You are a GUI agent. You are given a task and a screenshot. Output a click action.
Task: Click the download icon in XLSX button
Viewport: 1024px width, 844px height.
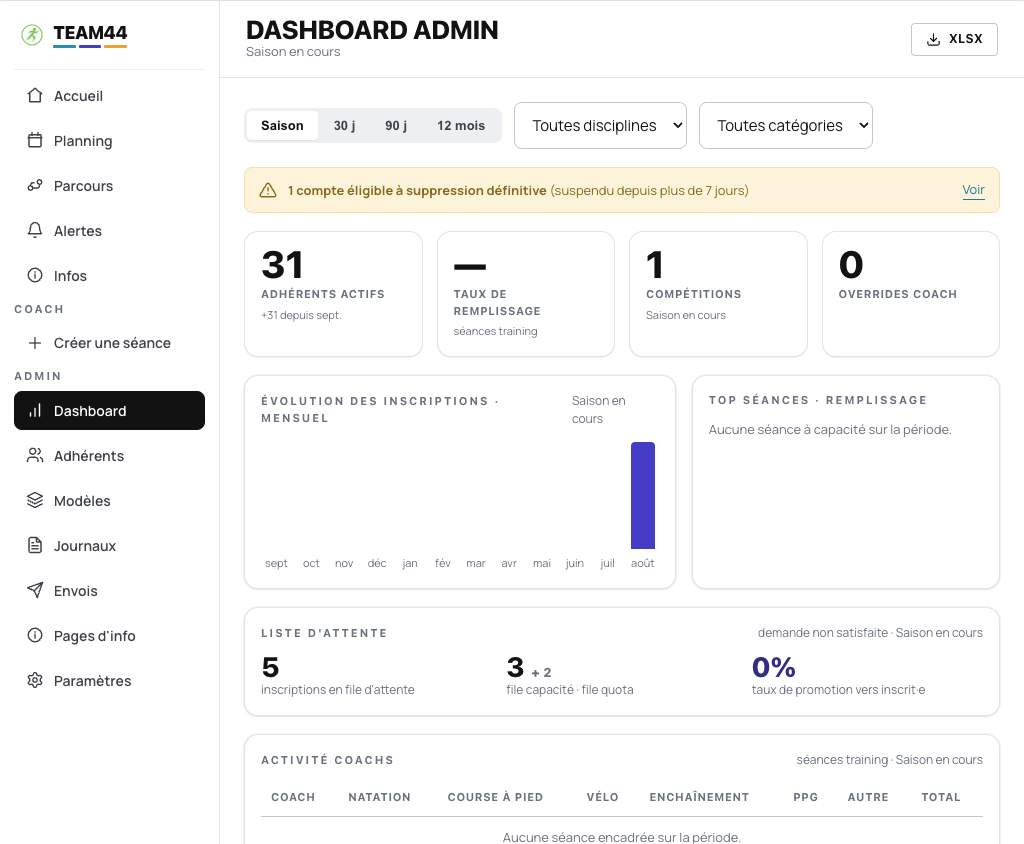pyautogui.click(x=934, y=39)
